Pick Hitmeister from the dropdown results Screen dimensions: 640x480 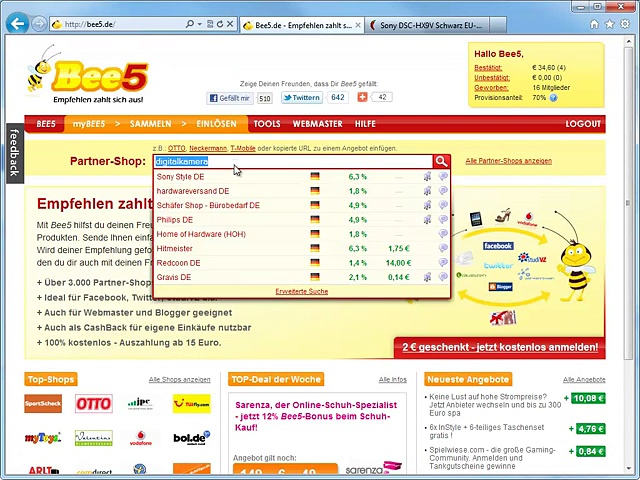174,248
